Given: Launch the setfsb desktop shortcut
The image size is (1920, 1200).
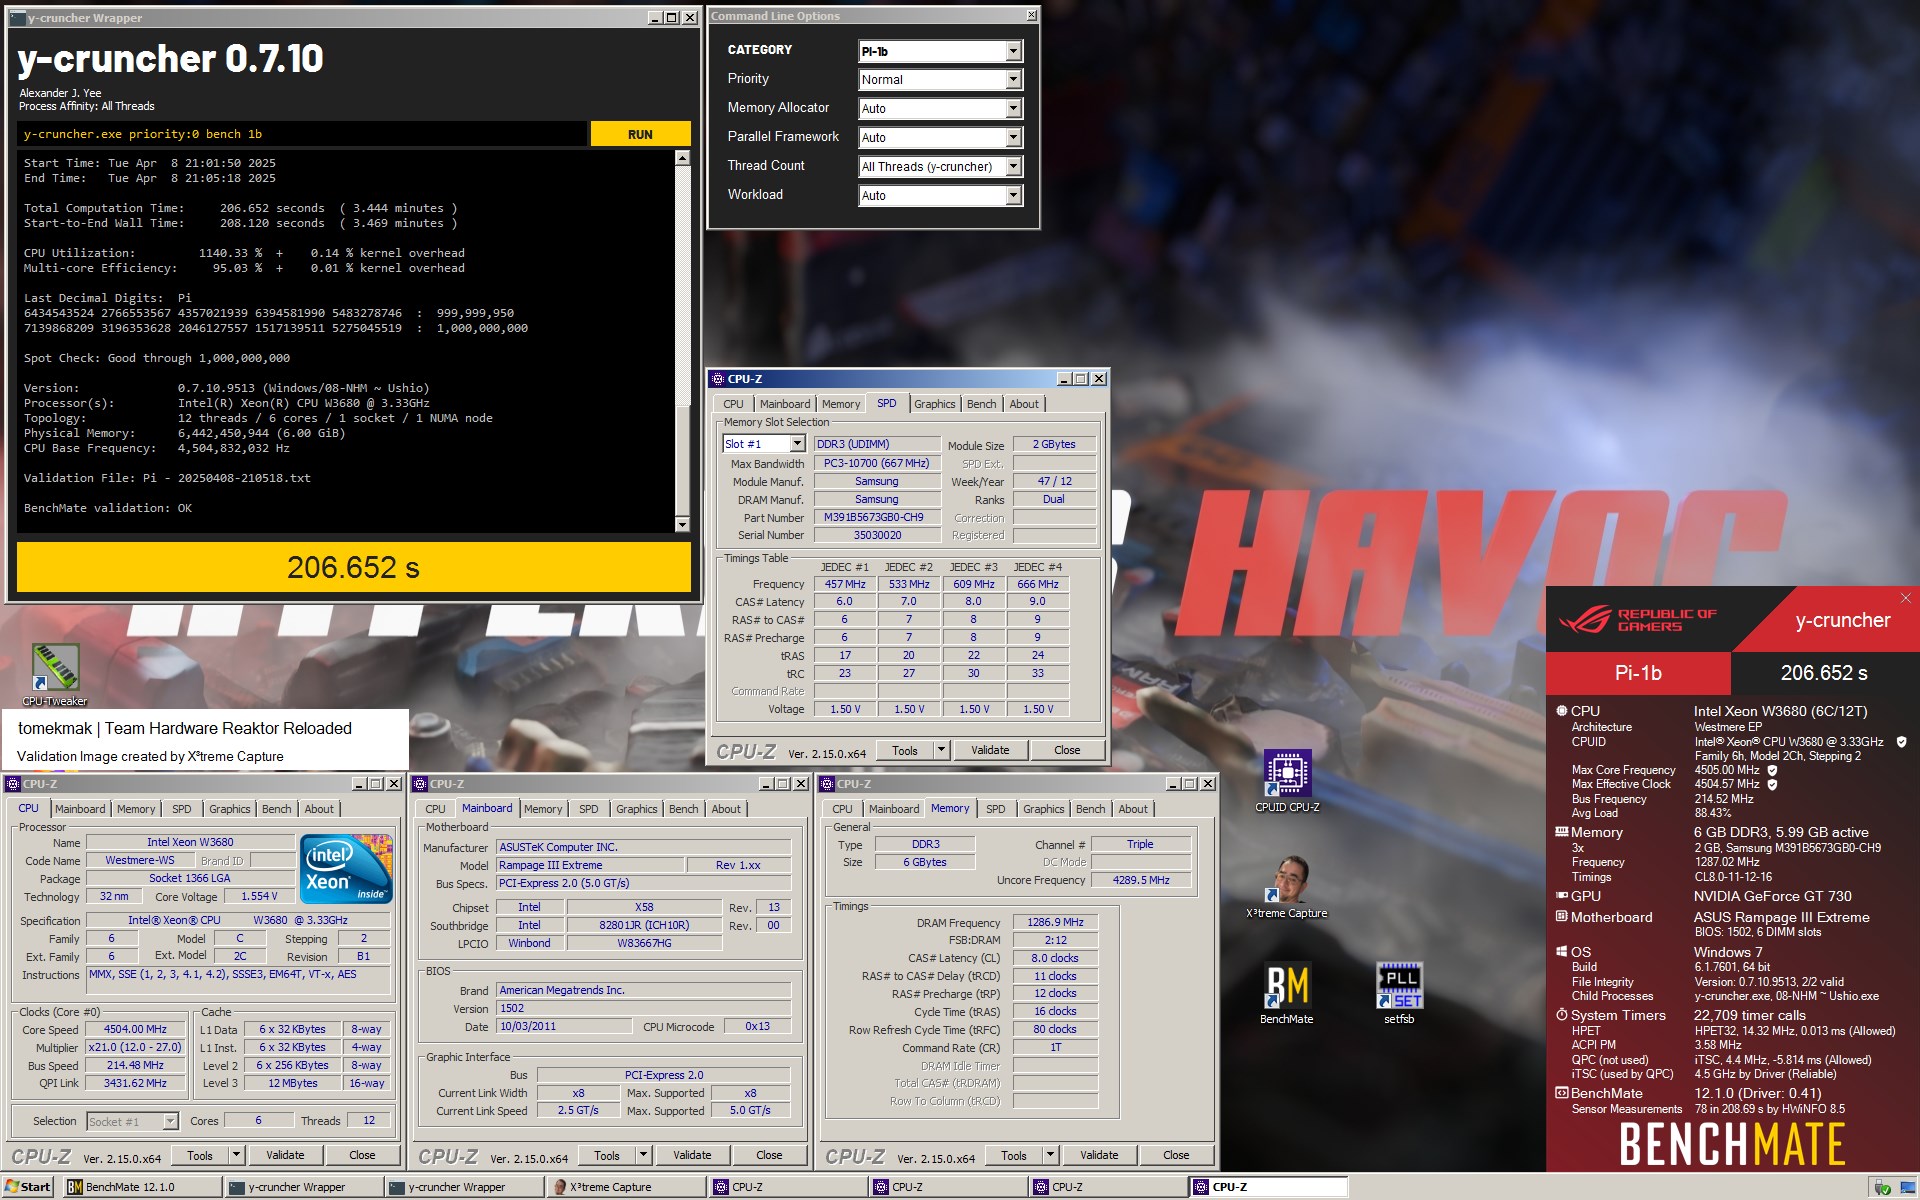Looking at the screenshot, I should click(1399, 993).
